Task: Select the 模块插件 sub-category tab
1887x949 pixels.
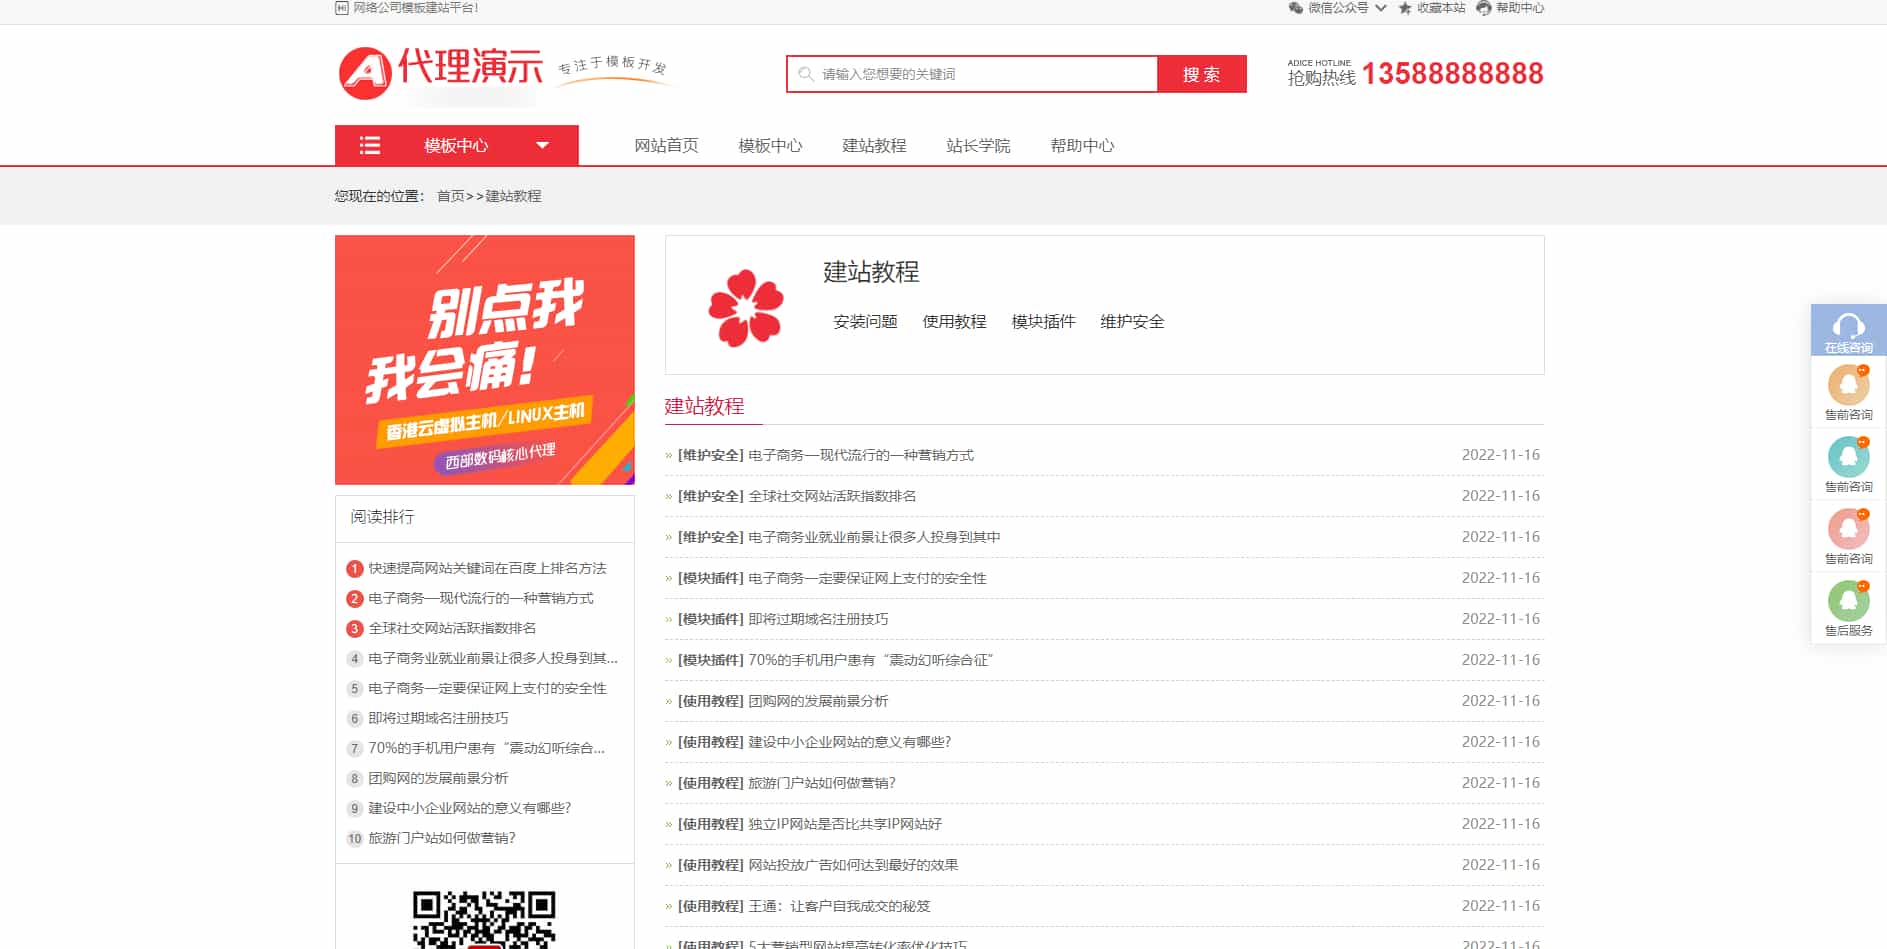Action: click(x=1043, y=321)
